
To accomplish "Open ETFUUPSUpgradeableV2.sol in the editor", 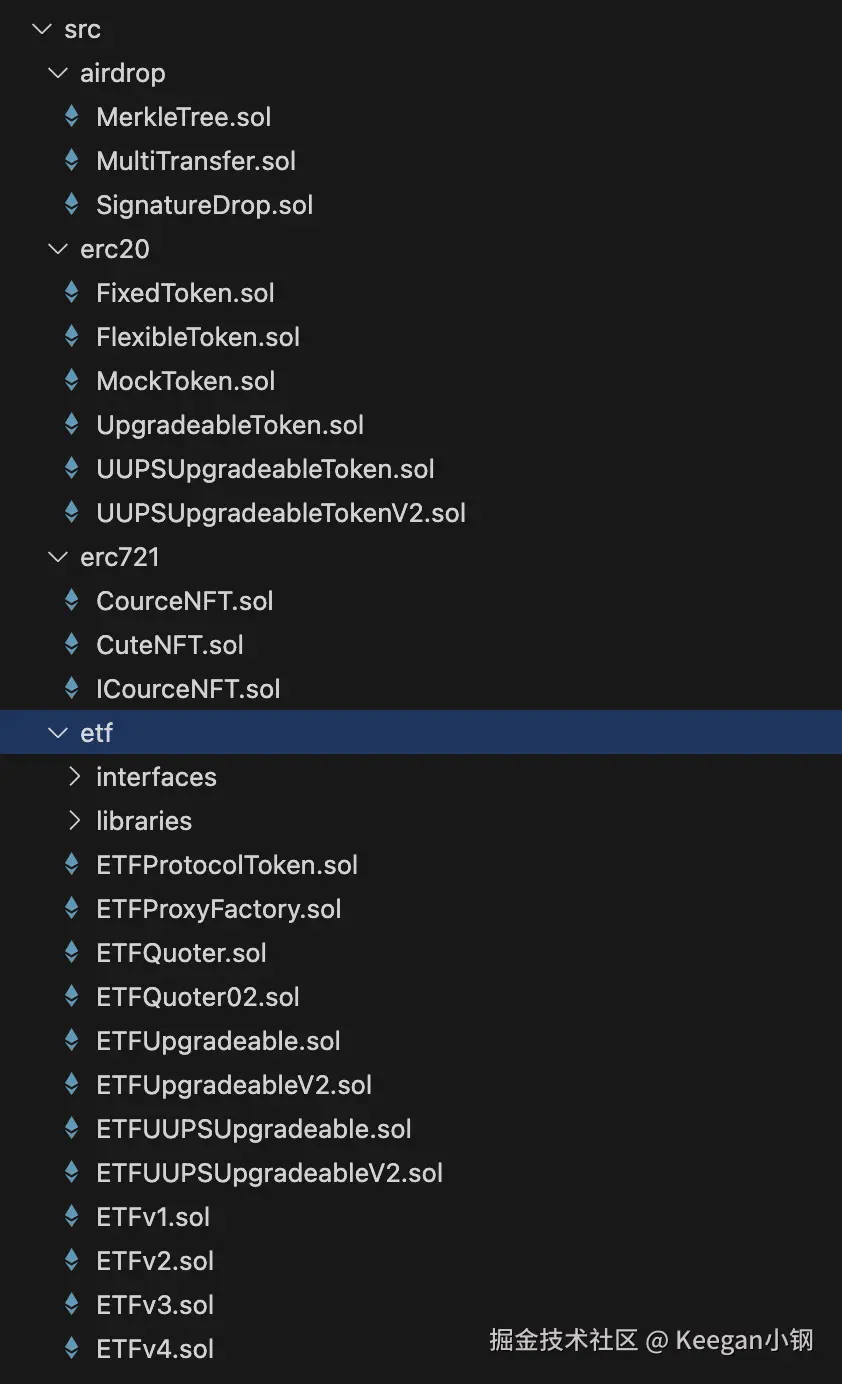I will (269, 1173).
